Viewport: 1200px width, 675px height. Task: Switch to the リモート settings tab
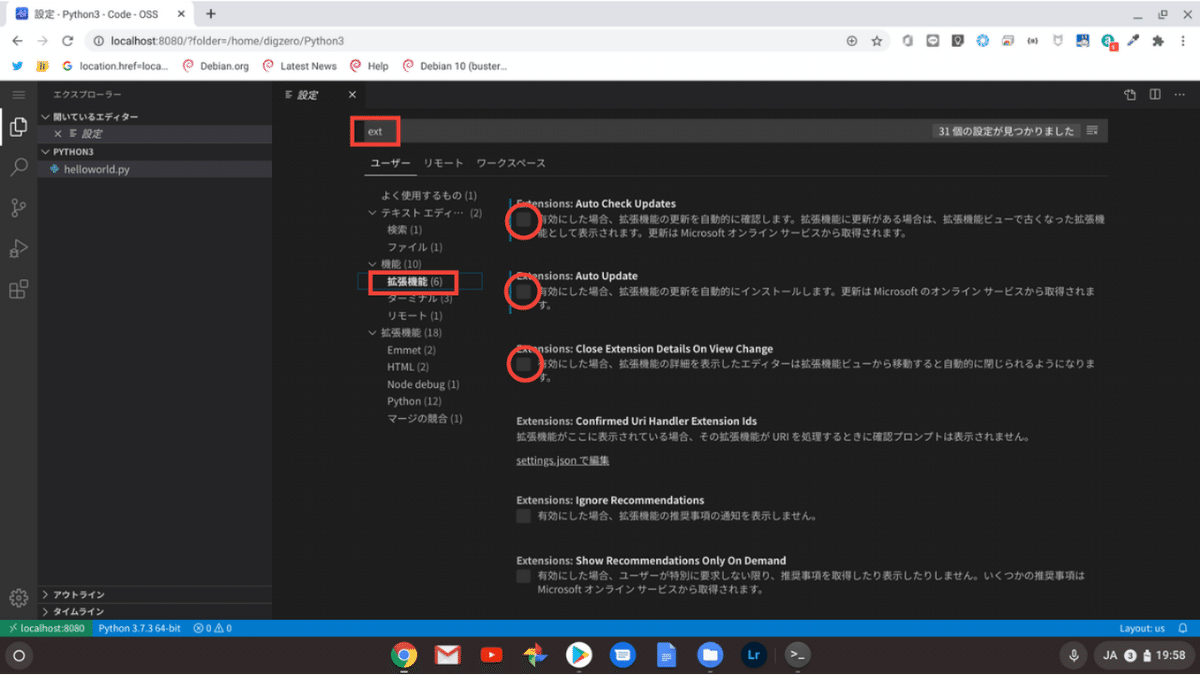[443, 162]
